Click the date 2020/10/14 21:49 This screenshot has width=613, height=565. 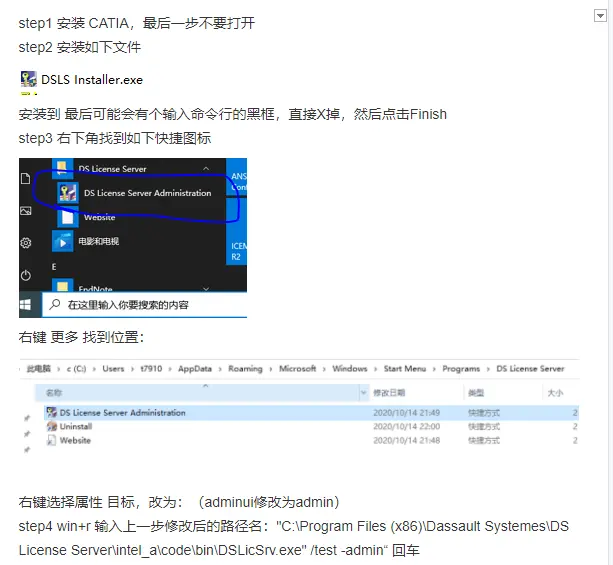[x=407, y=413]
